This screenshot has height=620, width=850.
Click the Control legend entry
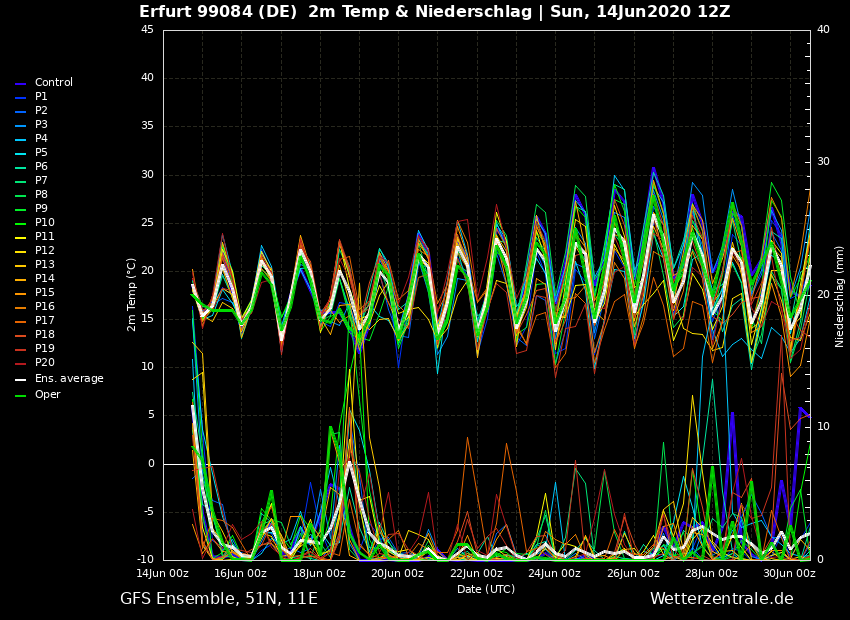click(53, 83)
